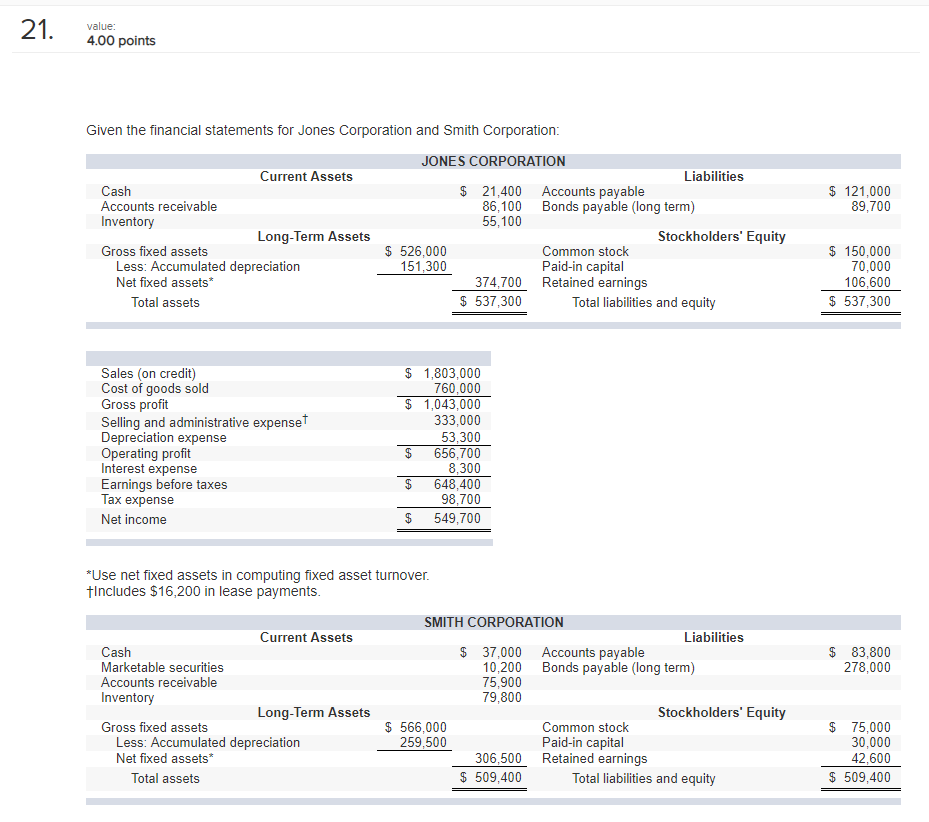
Task: Click the '4.00 points' value text
Action: 121,41
